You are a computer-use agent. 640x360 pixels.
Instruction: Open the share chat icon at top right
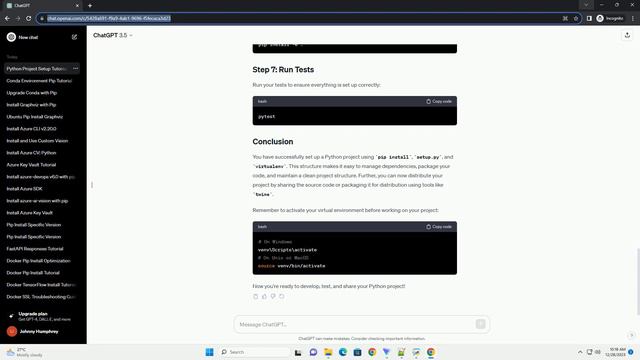coord(627,36)
